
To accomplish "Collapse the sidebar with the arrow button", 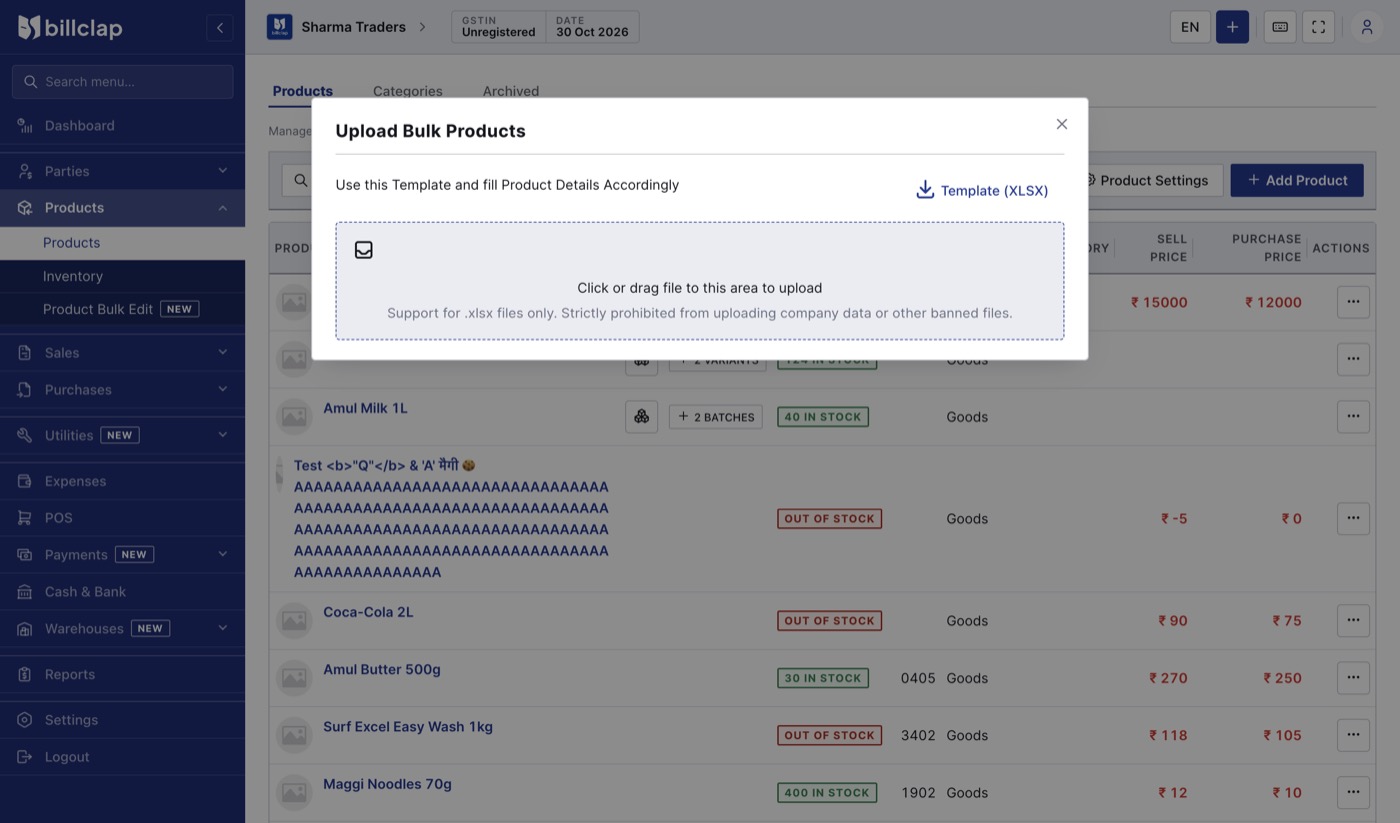I will tap(220, 27).
